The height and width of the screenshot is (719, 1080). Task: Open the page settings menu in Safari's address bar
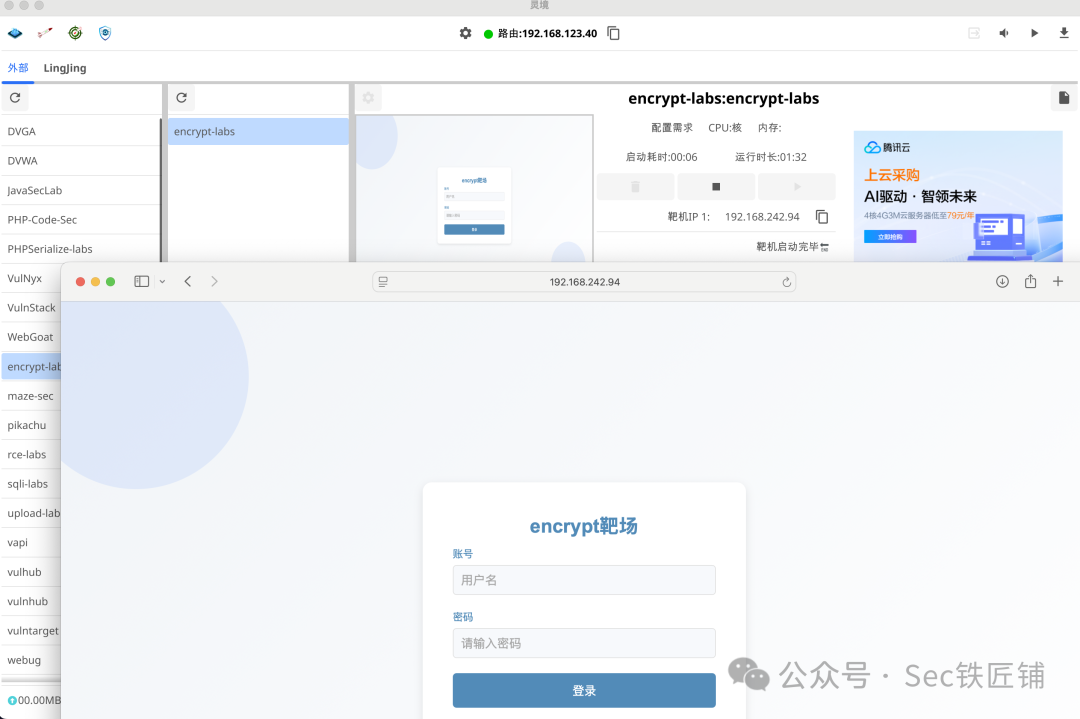point(383,281)
